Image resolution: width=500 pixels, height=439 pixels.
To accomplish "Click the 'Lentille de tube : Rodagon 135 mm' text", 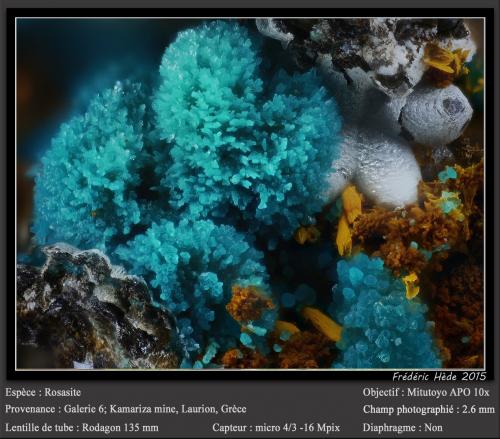I will coord(82,427).
